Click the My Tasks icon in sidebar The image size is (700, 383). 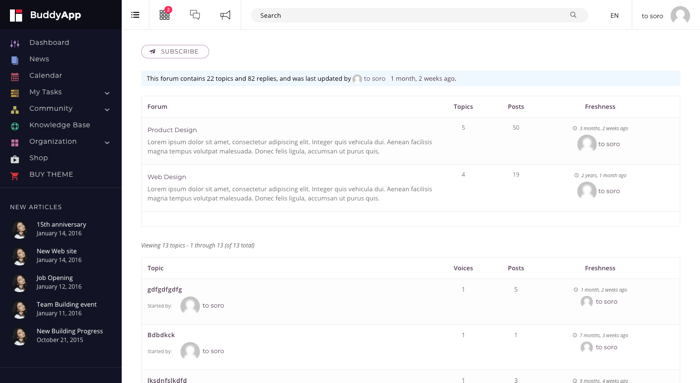[15, 93]
